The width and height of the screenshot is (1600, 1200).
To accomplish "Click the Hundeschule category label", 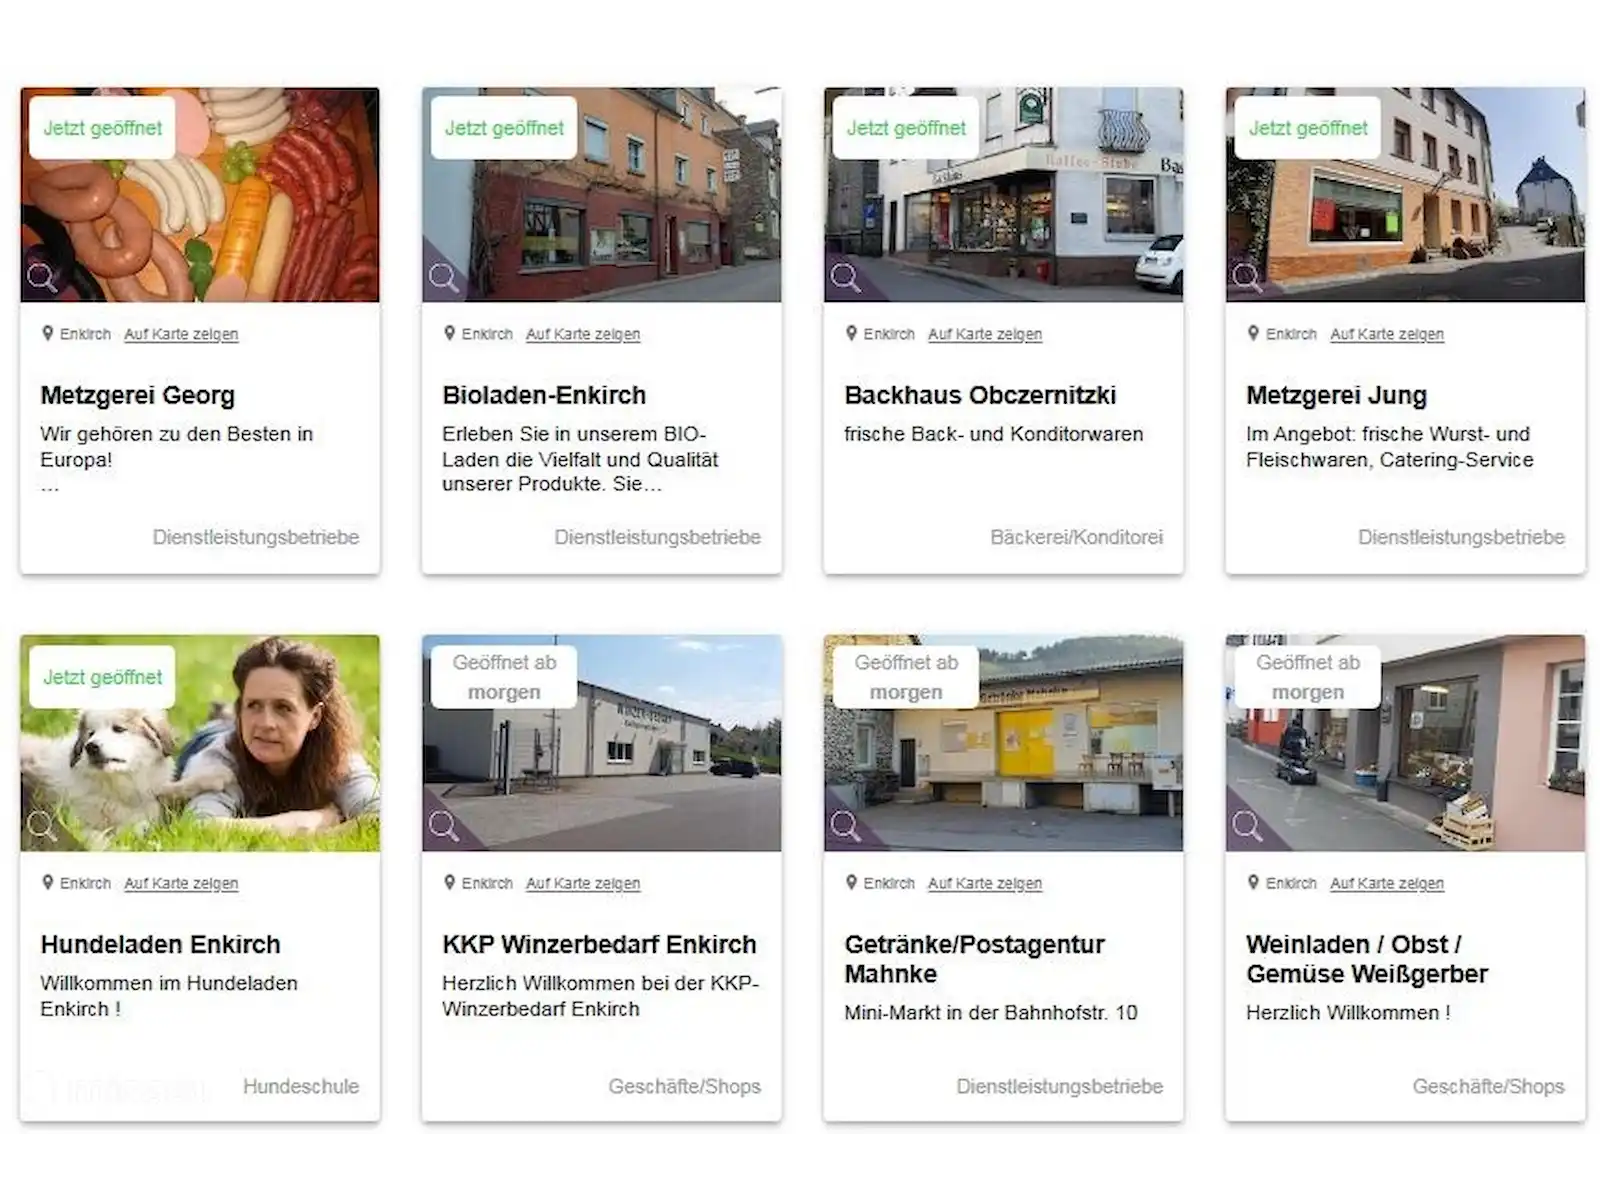I will tap(301, 1086).
